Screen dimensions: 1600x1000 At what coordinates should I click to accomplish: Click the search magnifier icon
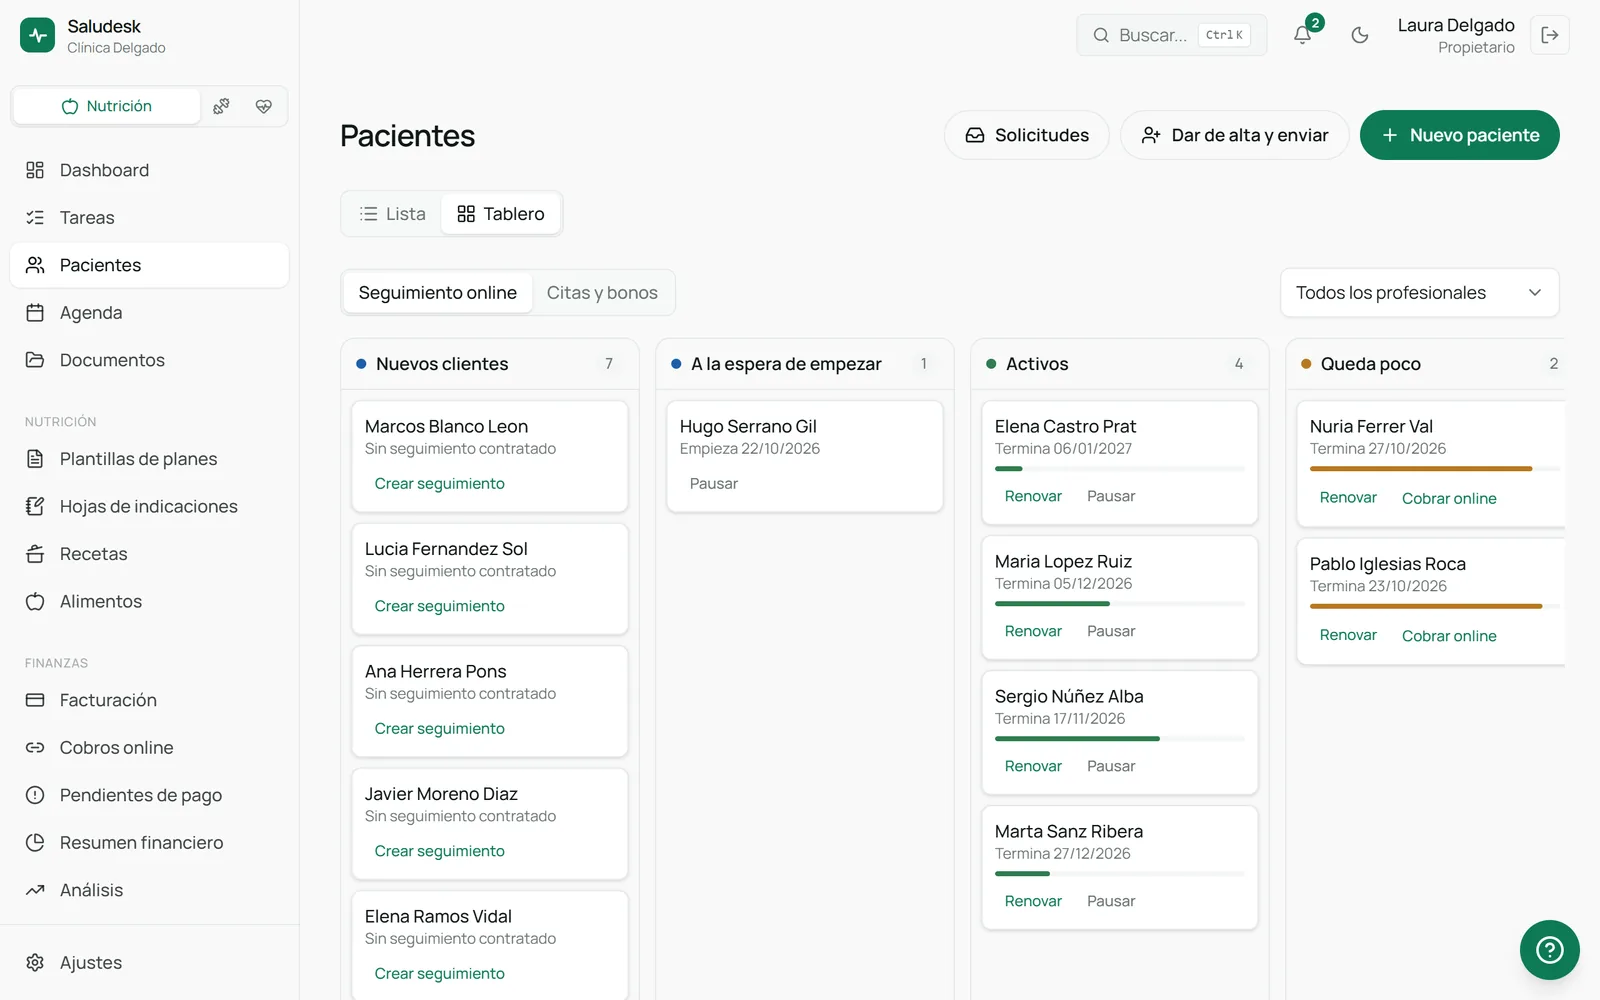[1101, 35]
